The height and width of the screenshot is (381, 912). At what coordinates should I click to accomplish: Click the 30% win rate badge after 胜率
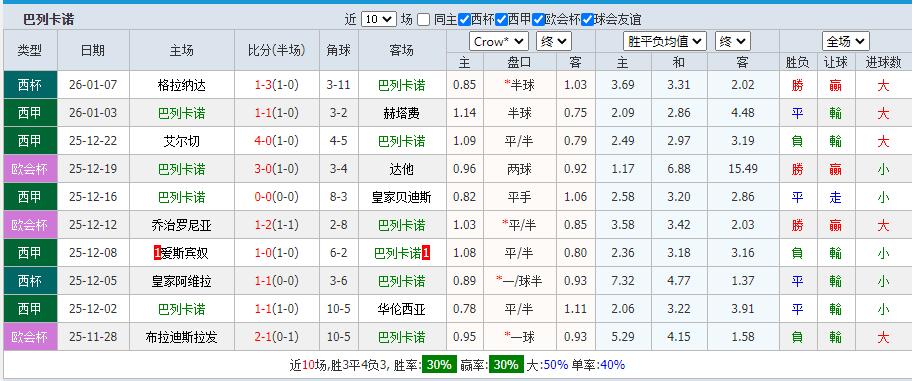pos(440,365)
